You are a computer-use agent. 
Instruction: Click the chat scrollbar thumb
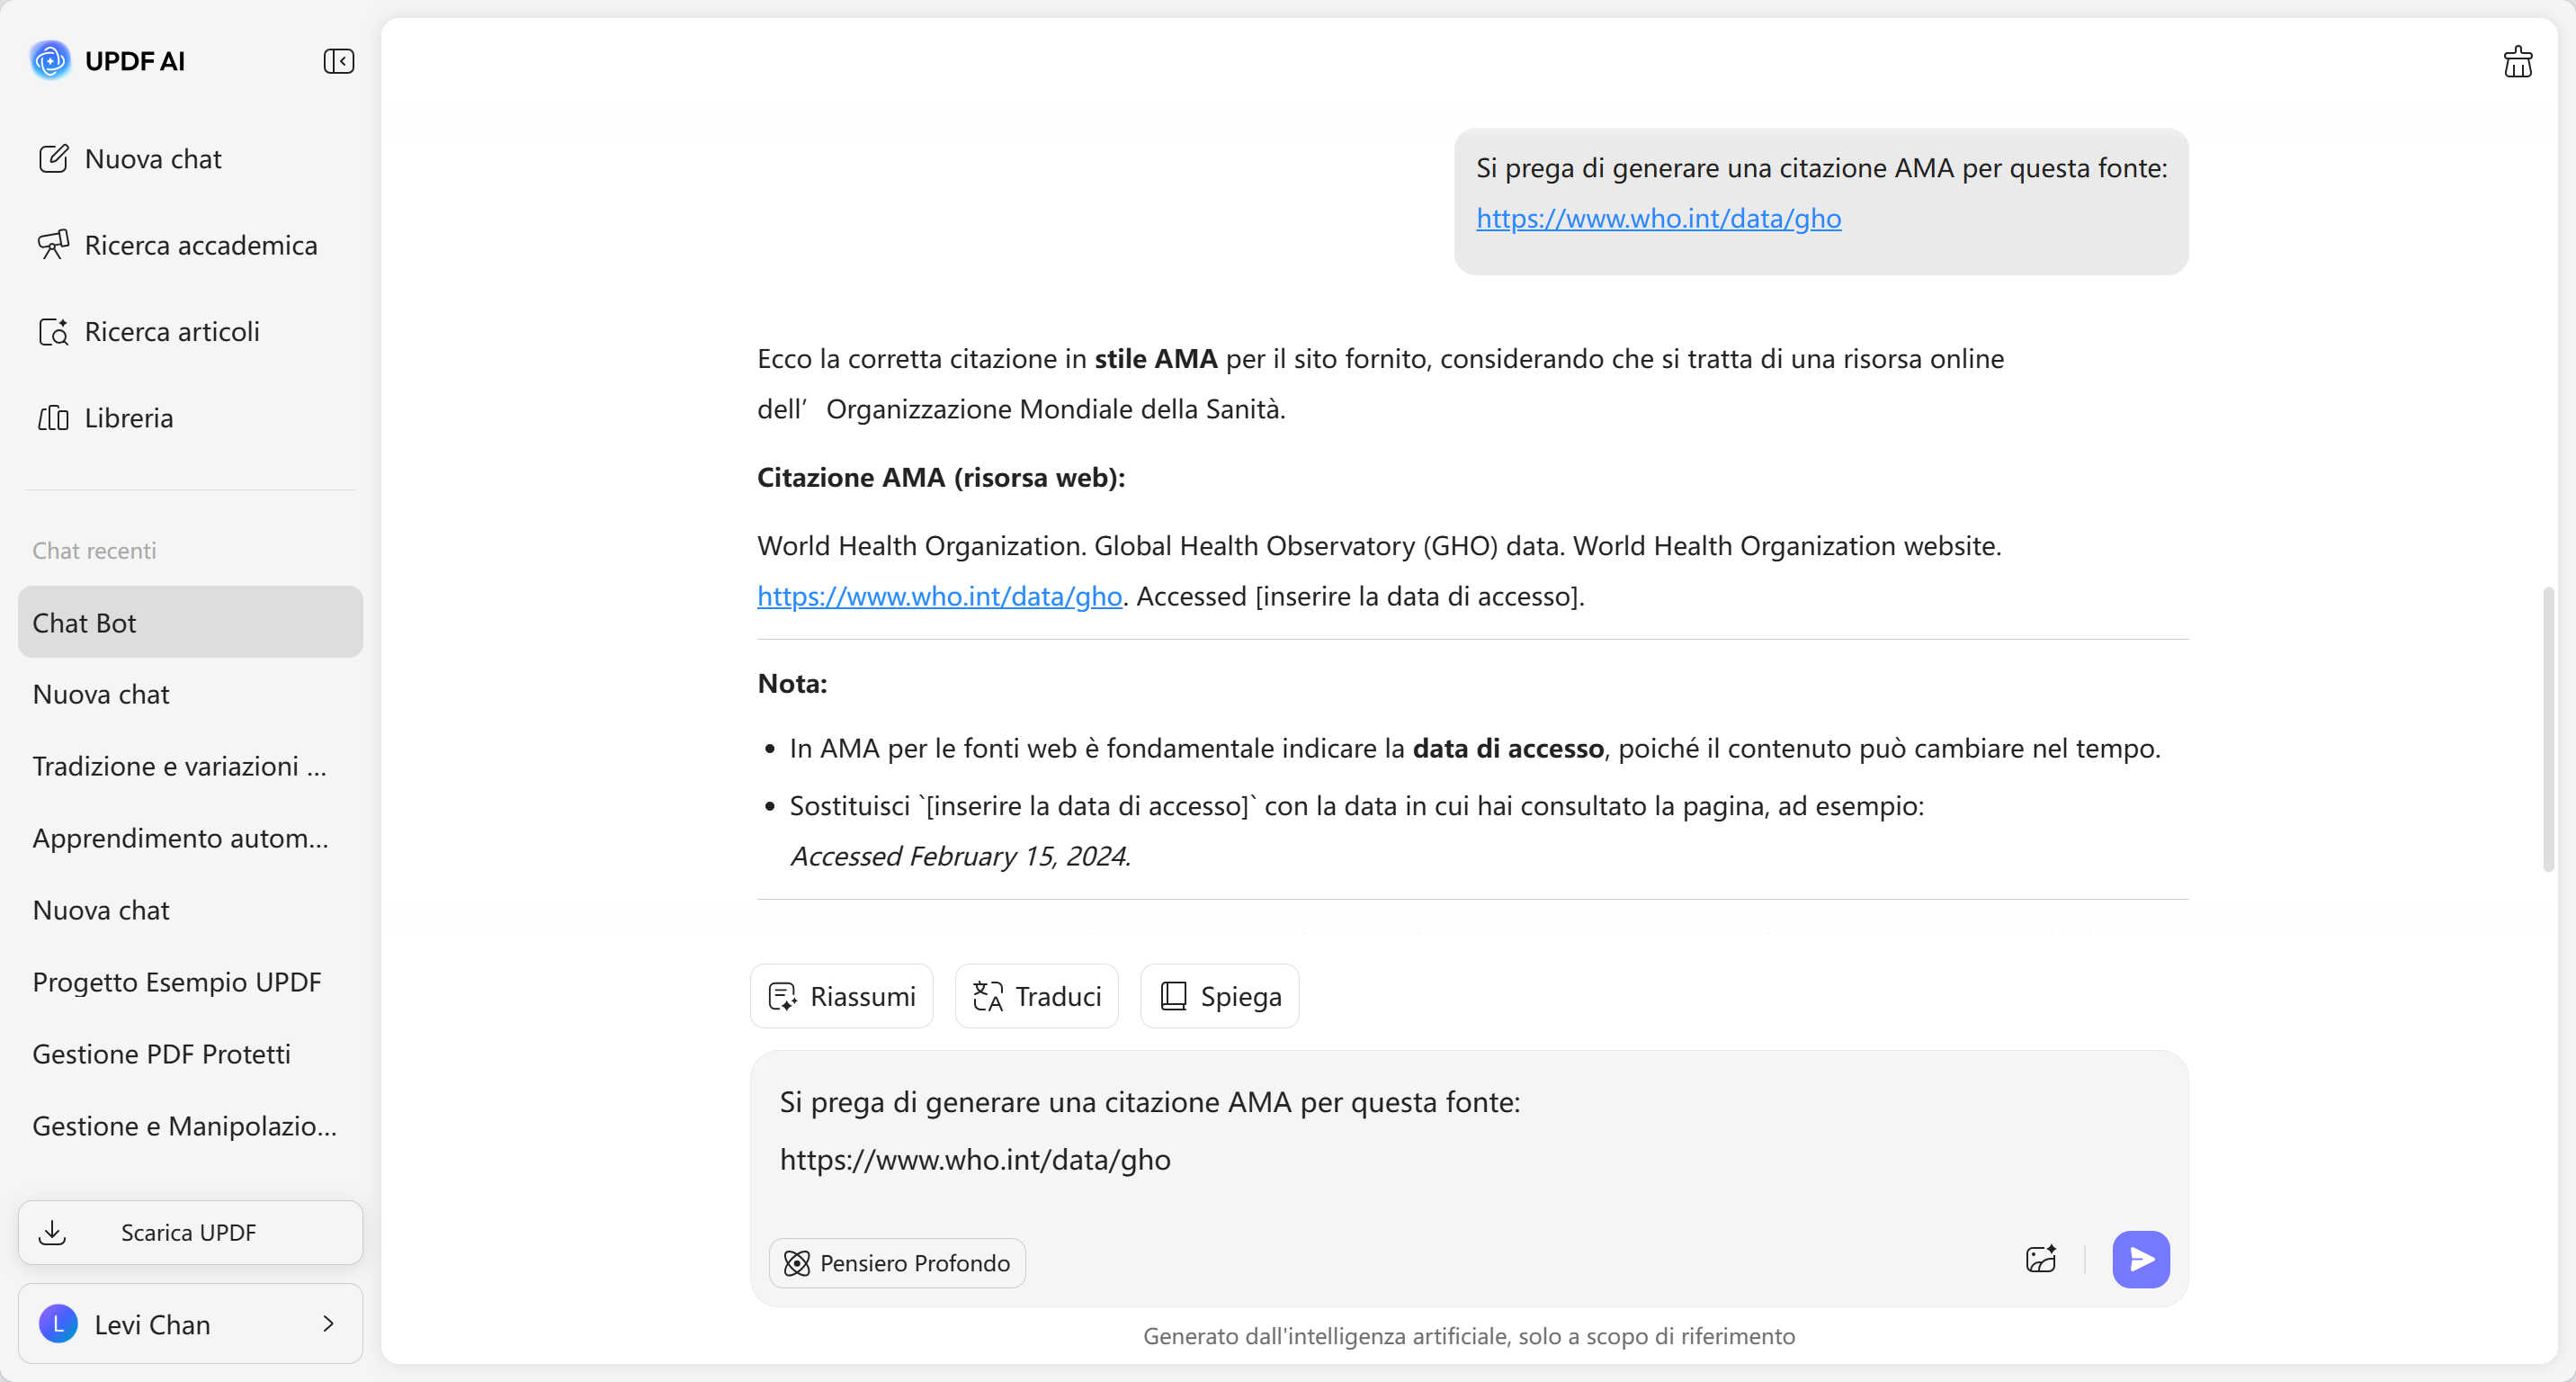(2548, 730)
